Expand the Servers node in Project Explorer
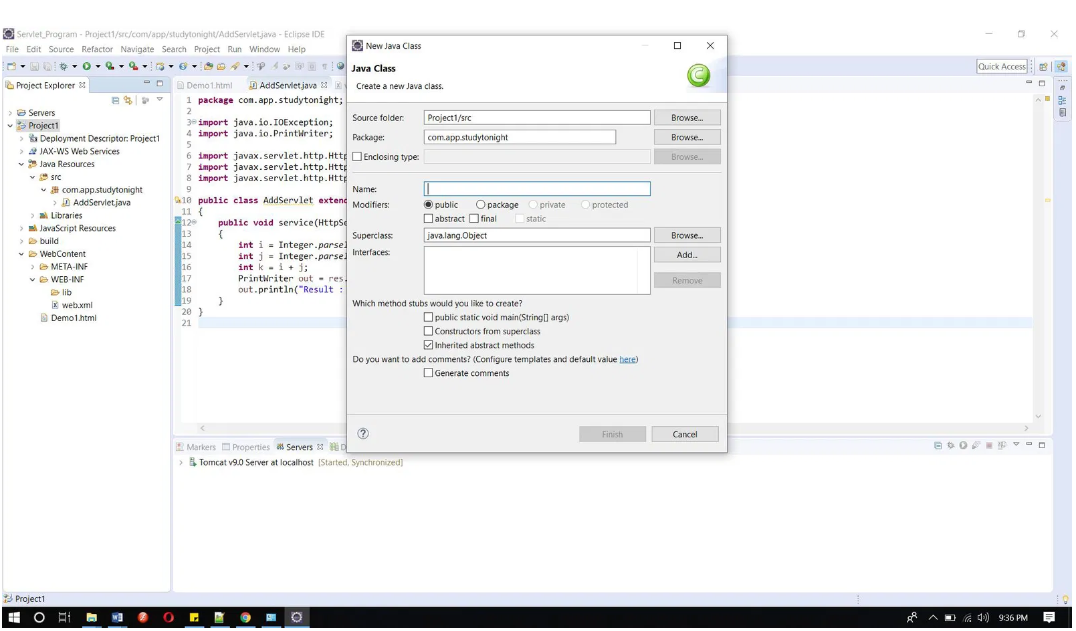The width and height of the screenshot is (1076, 631). click(9, 113)
